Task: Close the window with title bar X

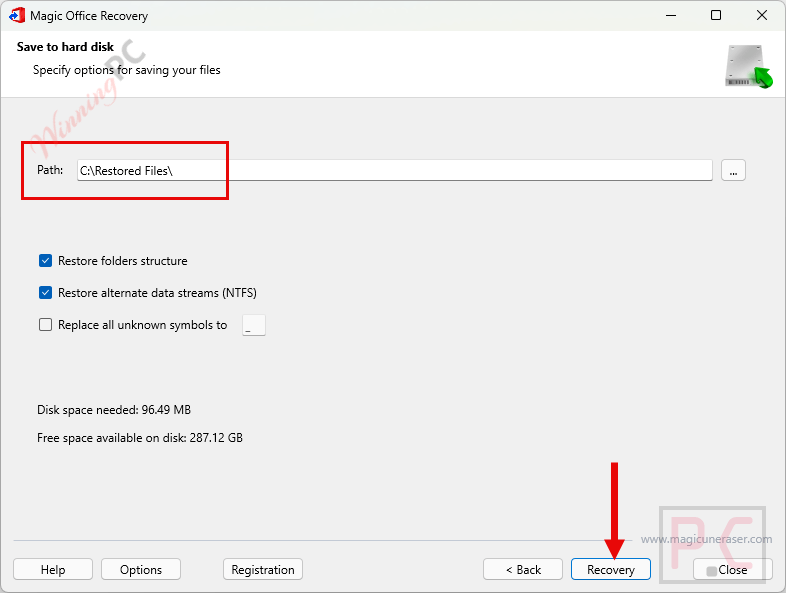Action: coord(761,16)
